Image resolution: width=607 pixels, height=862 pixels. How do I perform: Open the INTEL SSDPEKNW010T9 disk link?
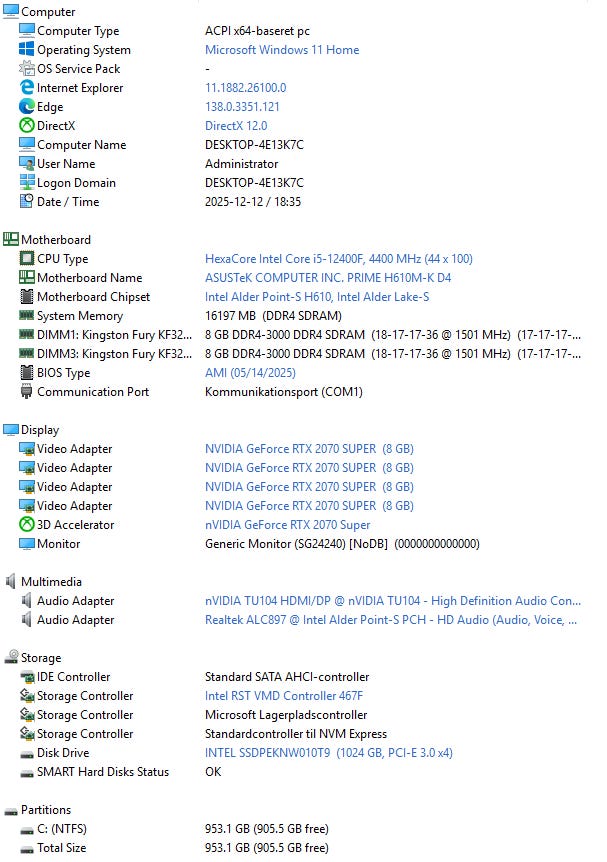pyautogui.click(x=329, y=753)
